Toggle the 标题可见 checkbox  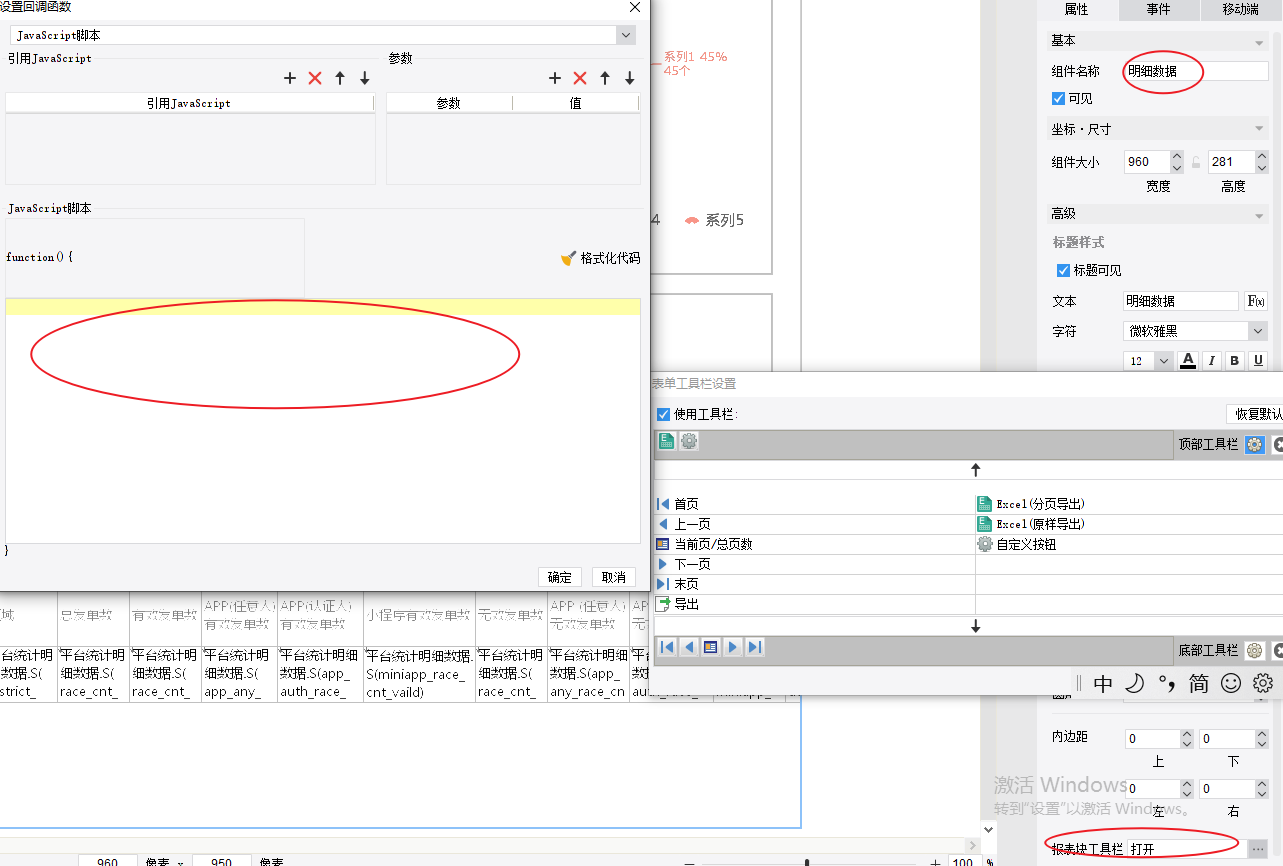click(1063, 270)
